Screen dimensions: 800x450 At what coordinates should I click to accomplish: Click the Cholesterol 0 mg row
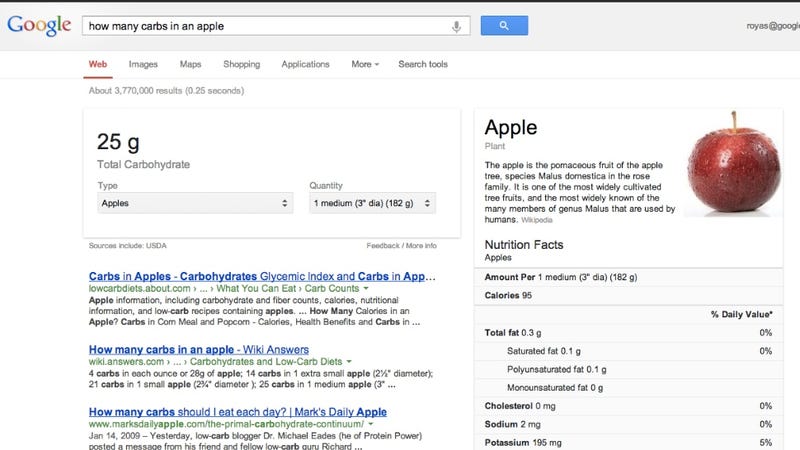[629, 406]
